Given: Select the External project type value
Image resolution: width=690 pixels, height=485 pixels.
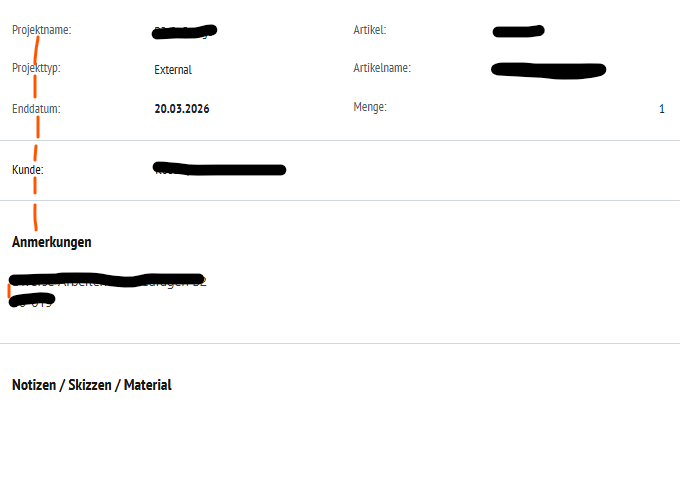Looking at the screenshot, I should tap(173, 70).
